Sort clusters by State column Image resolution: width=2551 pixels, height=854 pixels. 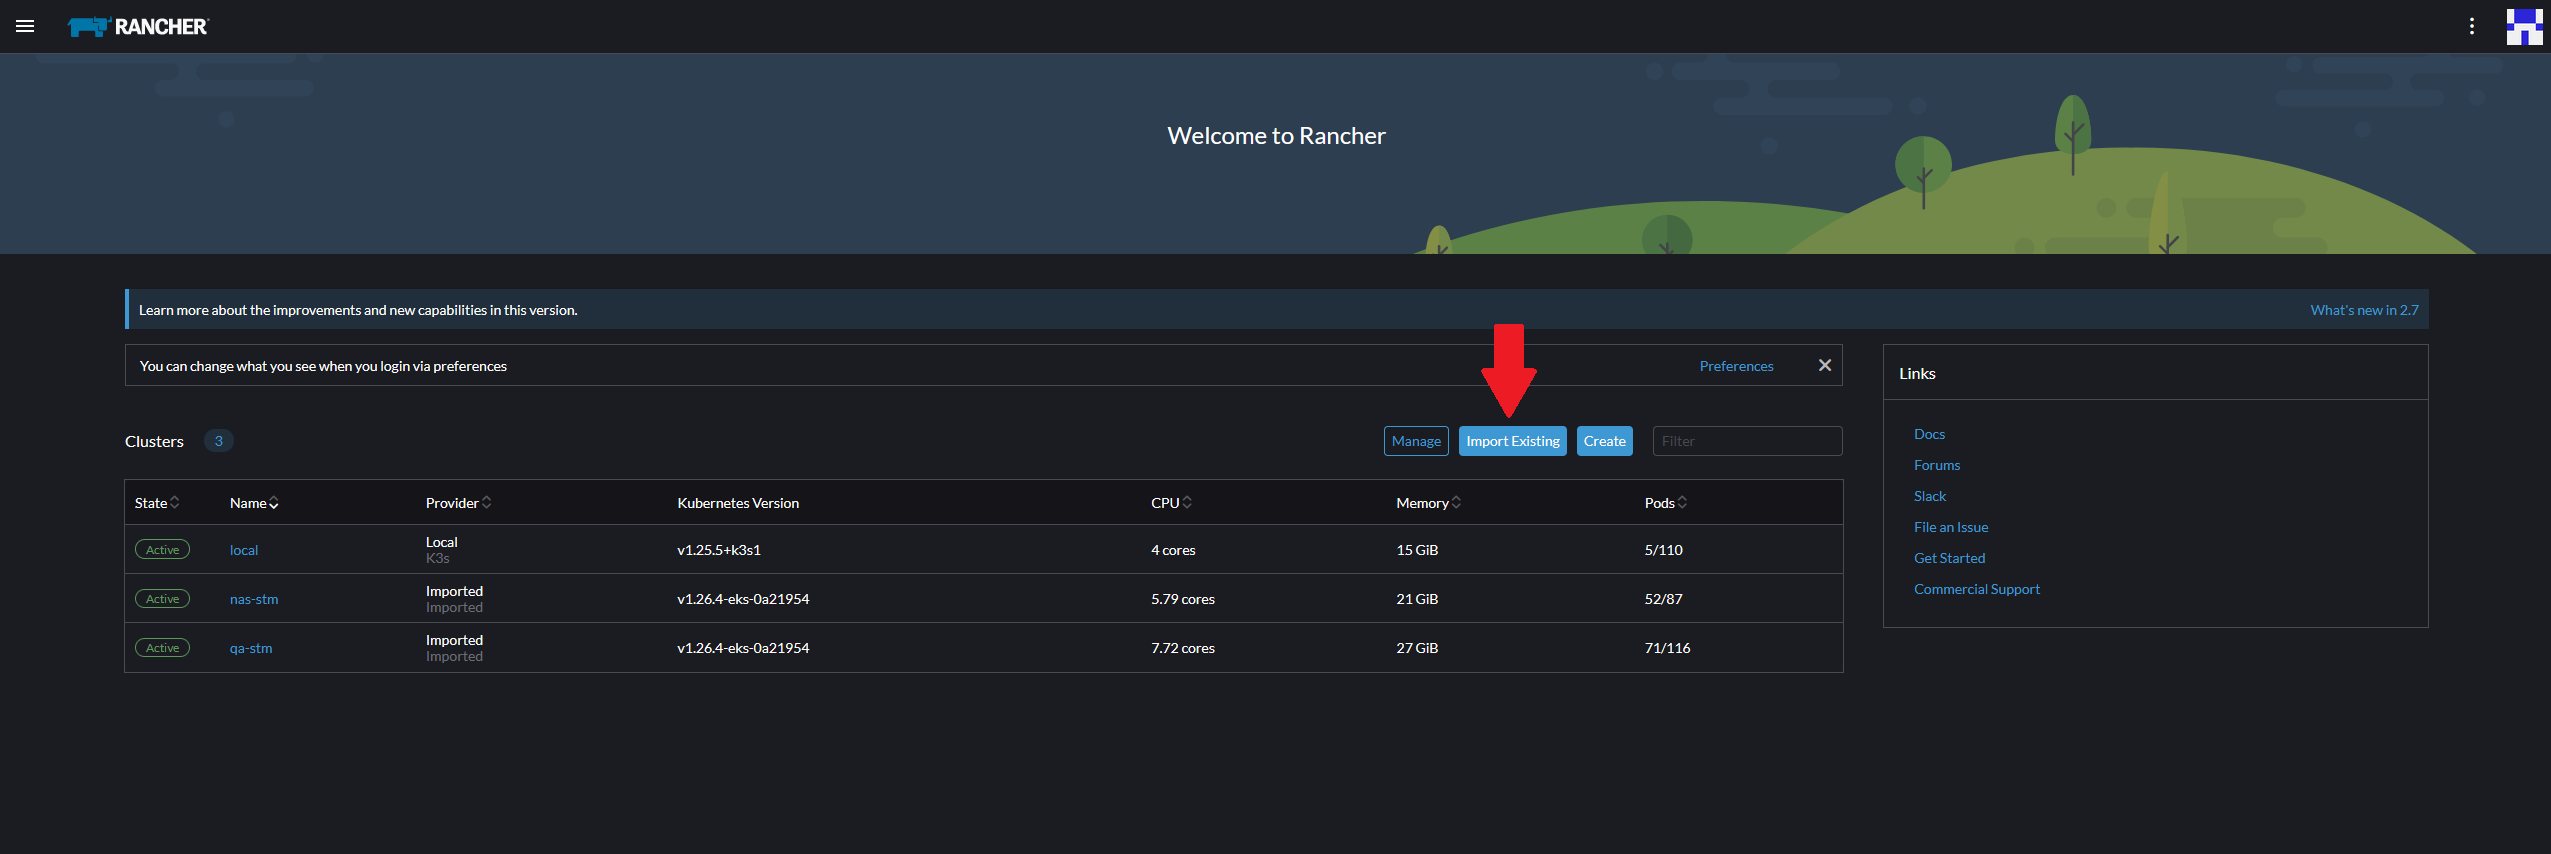[x=157, y=503]
